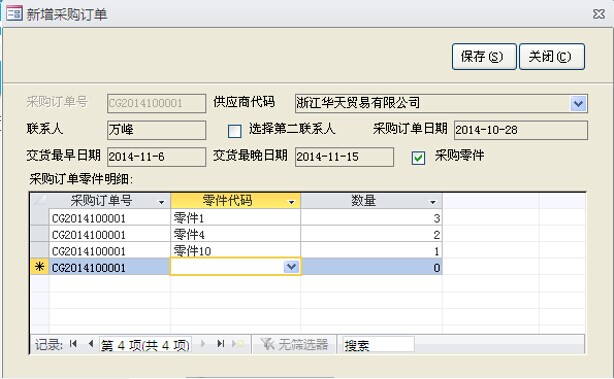This screenshot has height=379, width=614.
Task: Click the next record arrow
Action: coord(203,344)
